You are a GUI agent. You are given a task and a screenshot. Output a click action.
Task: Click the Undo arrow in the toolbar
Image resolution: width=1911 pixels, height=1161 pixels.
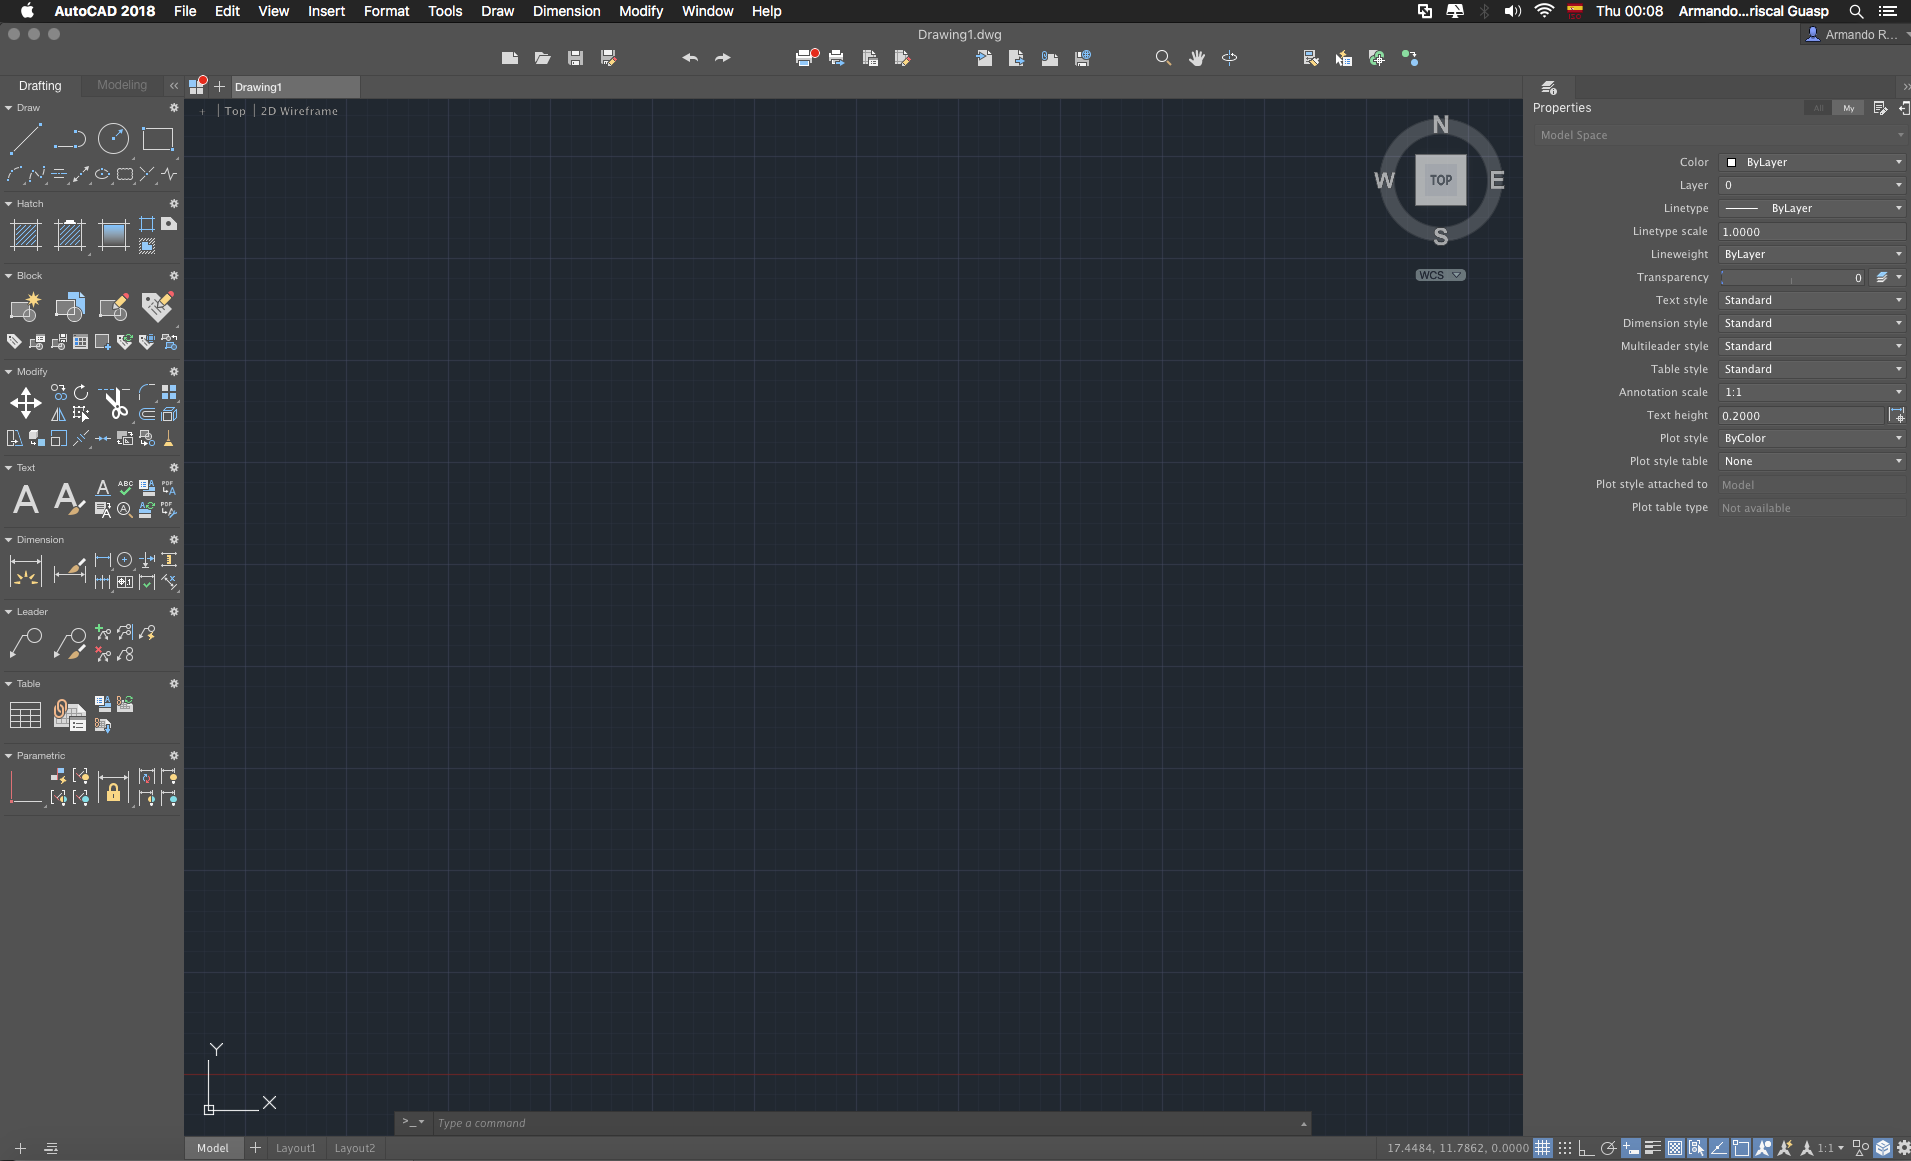[x=688, y=58]
